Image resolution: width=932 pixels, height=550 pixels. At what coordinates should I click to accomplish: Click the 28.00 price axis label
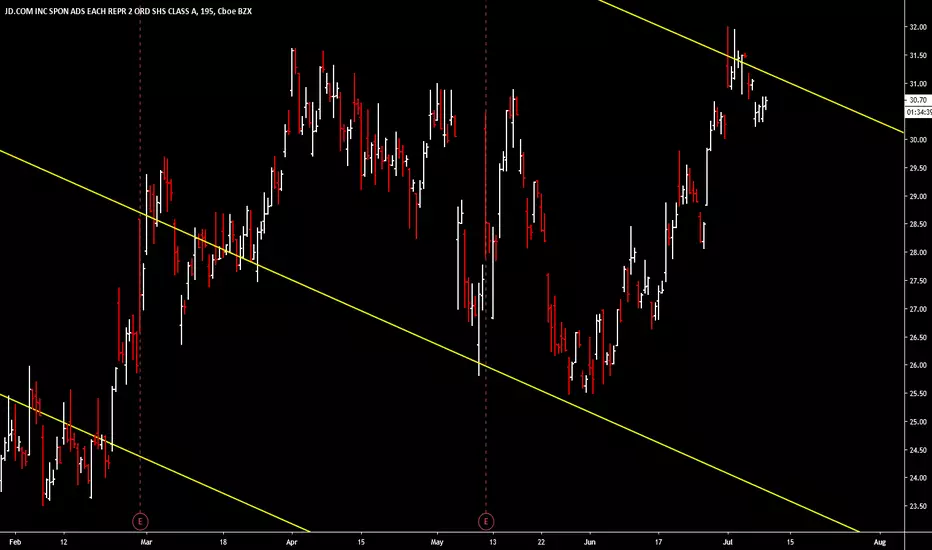(918, 253)
